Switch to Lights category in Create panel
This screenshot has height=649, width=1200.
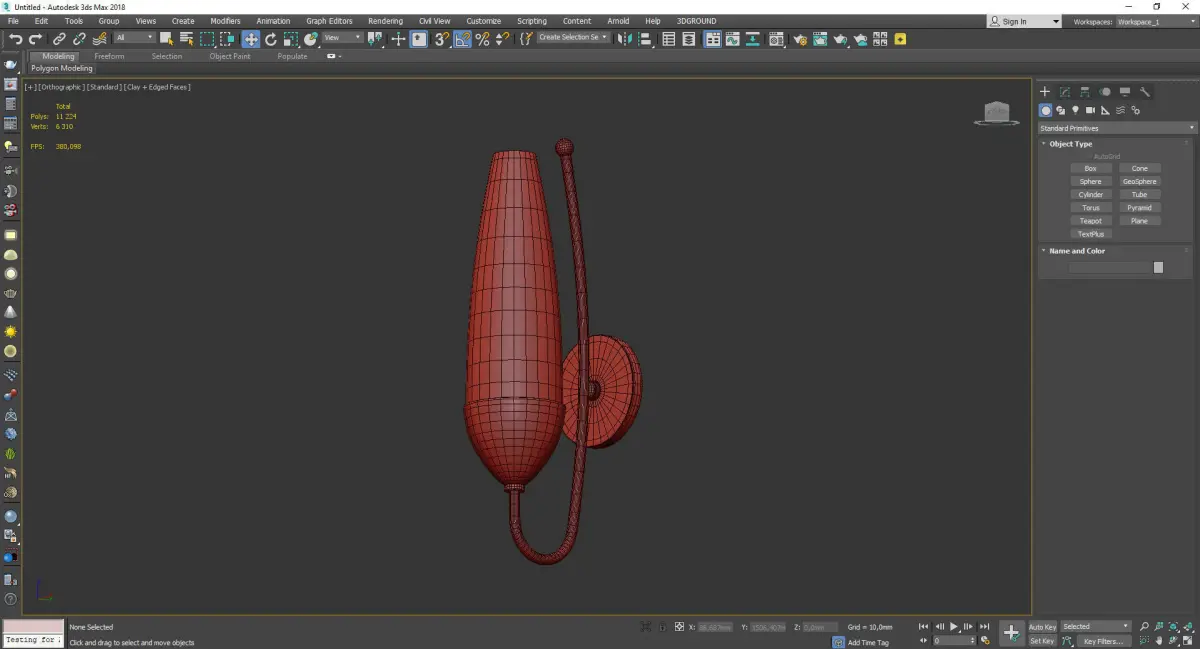1075,110
